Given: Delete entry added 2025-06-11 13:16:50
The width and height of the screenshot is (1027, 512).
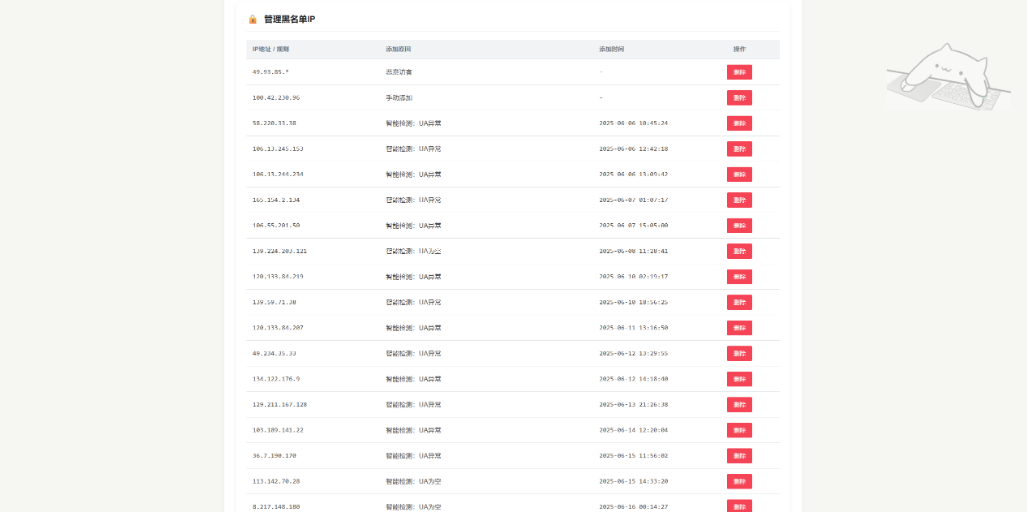Looking at the screenshot, I should tap(739, 328).
